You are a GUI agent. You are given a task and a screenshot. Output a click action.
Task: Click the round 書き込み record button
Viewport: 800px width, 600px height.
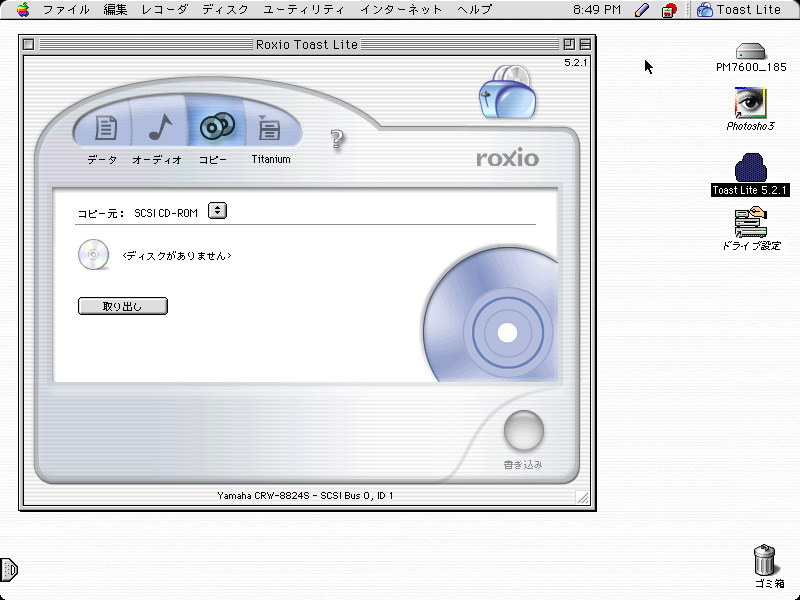point(523,430)
